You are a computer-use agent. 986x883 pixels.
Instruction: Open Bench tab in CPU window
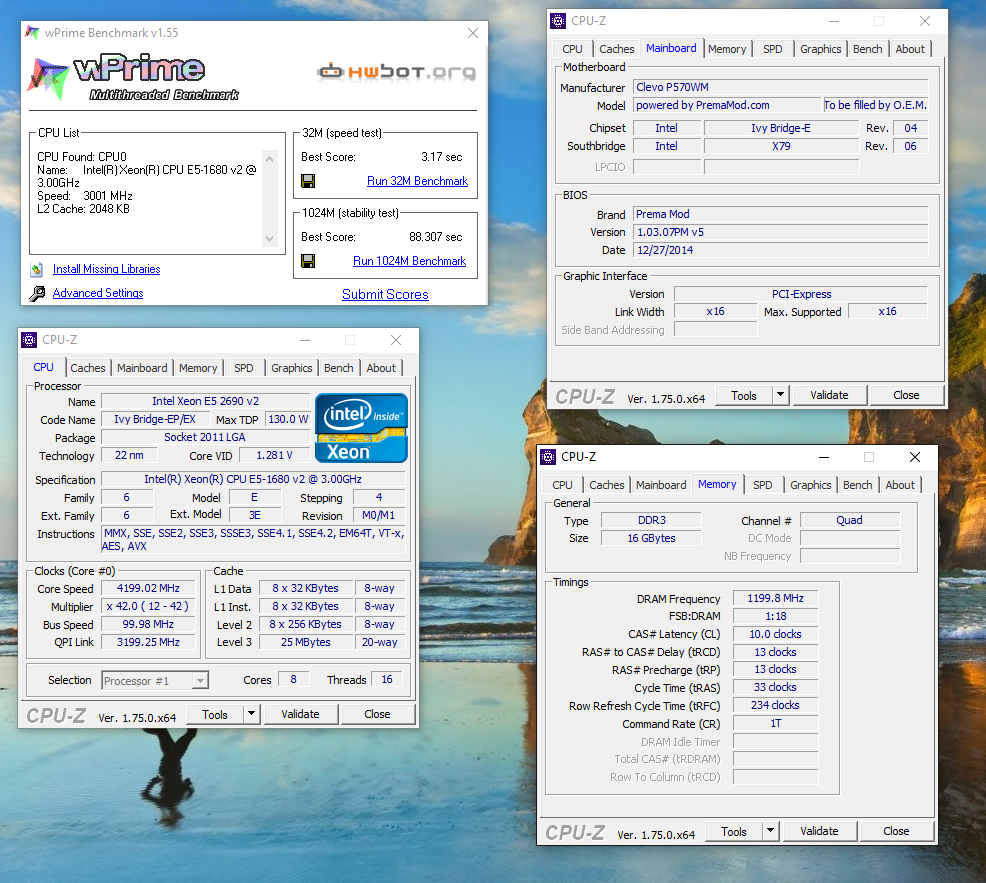[339, 368]
